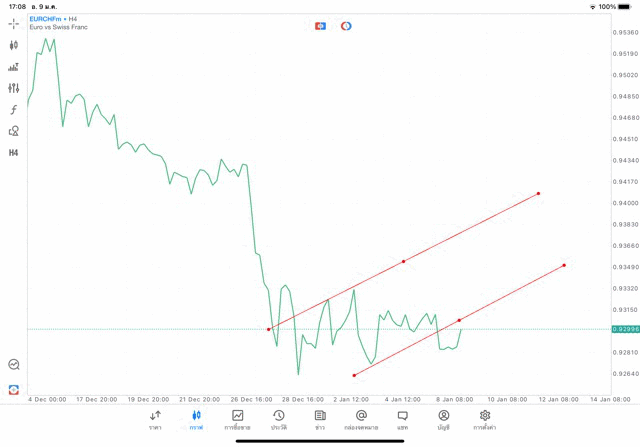Image resolution: width=640 pixels, height=447 pixels.
Task: Open the H4 timeframe selector
Action: (14, 152)
